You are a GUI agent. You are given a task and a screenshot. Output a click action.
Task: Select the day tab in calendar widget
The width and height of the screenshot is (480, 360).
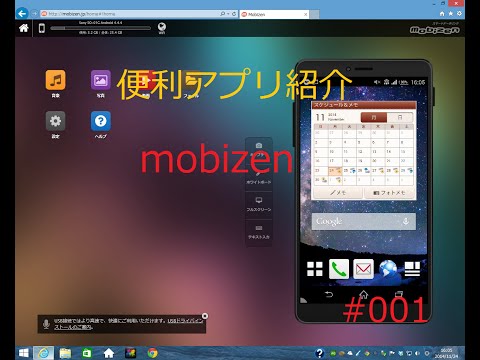click(400, 117)
